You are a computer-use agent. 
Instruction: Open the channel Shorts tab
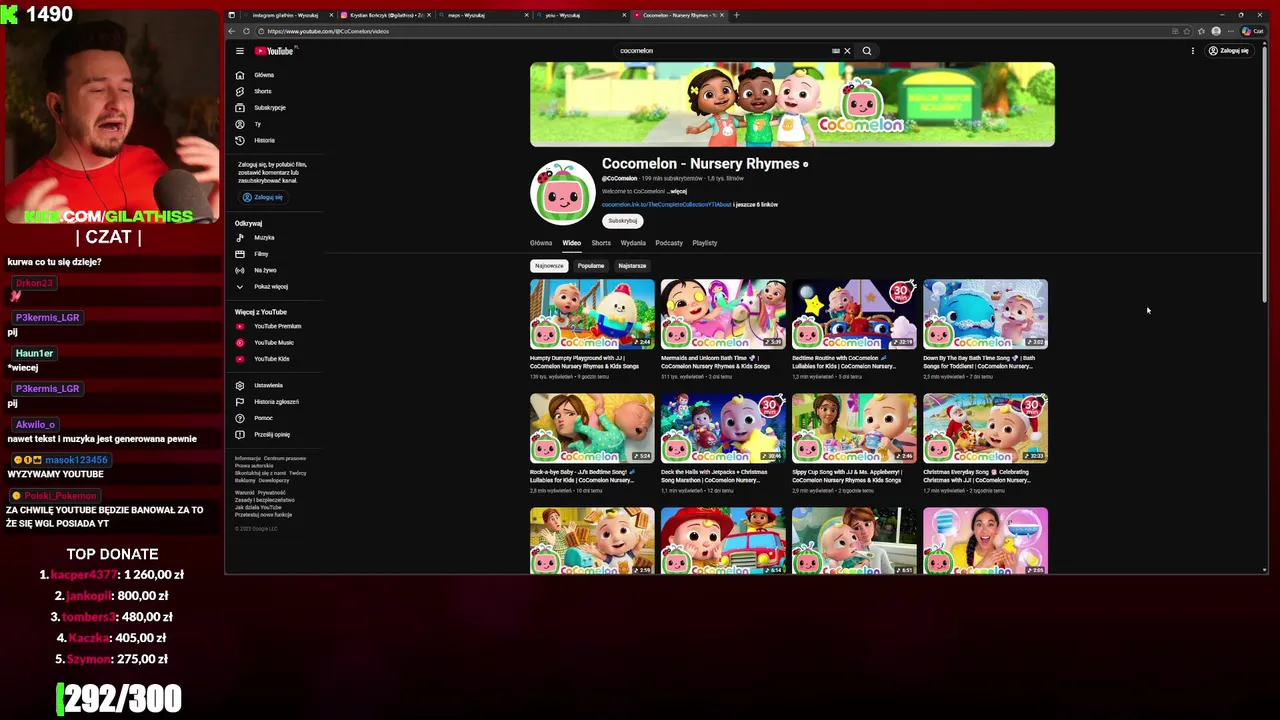601,243
